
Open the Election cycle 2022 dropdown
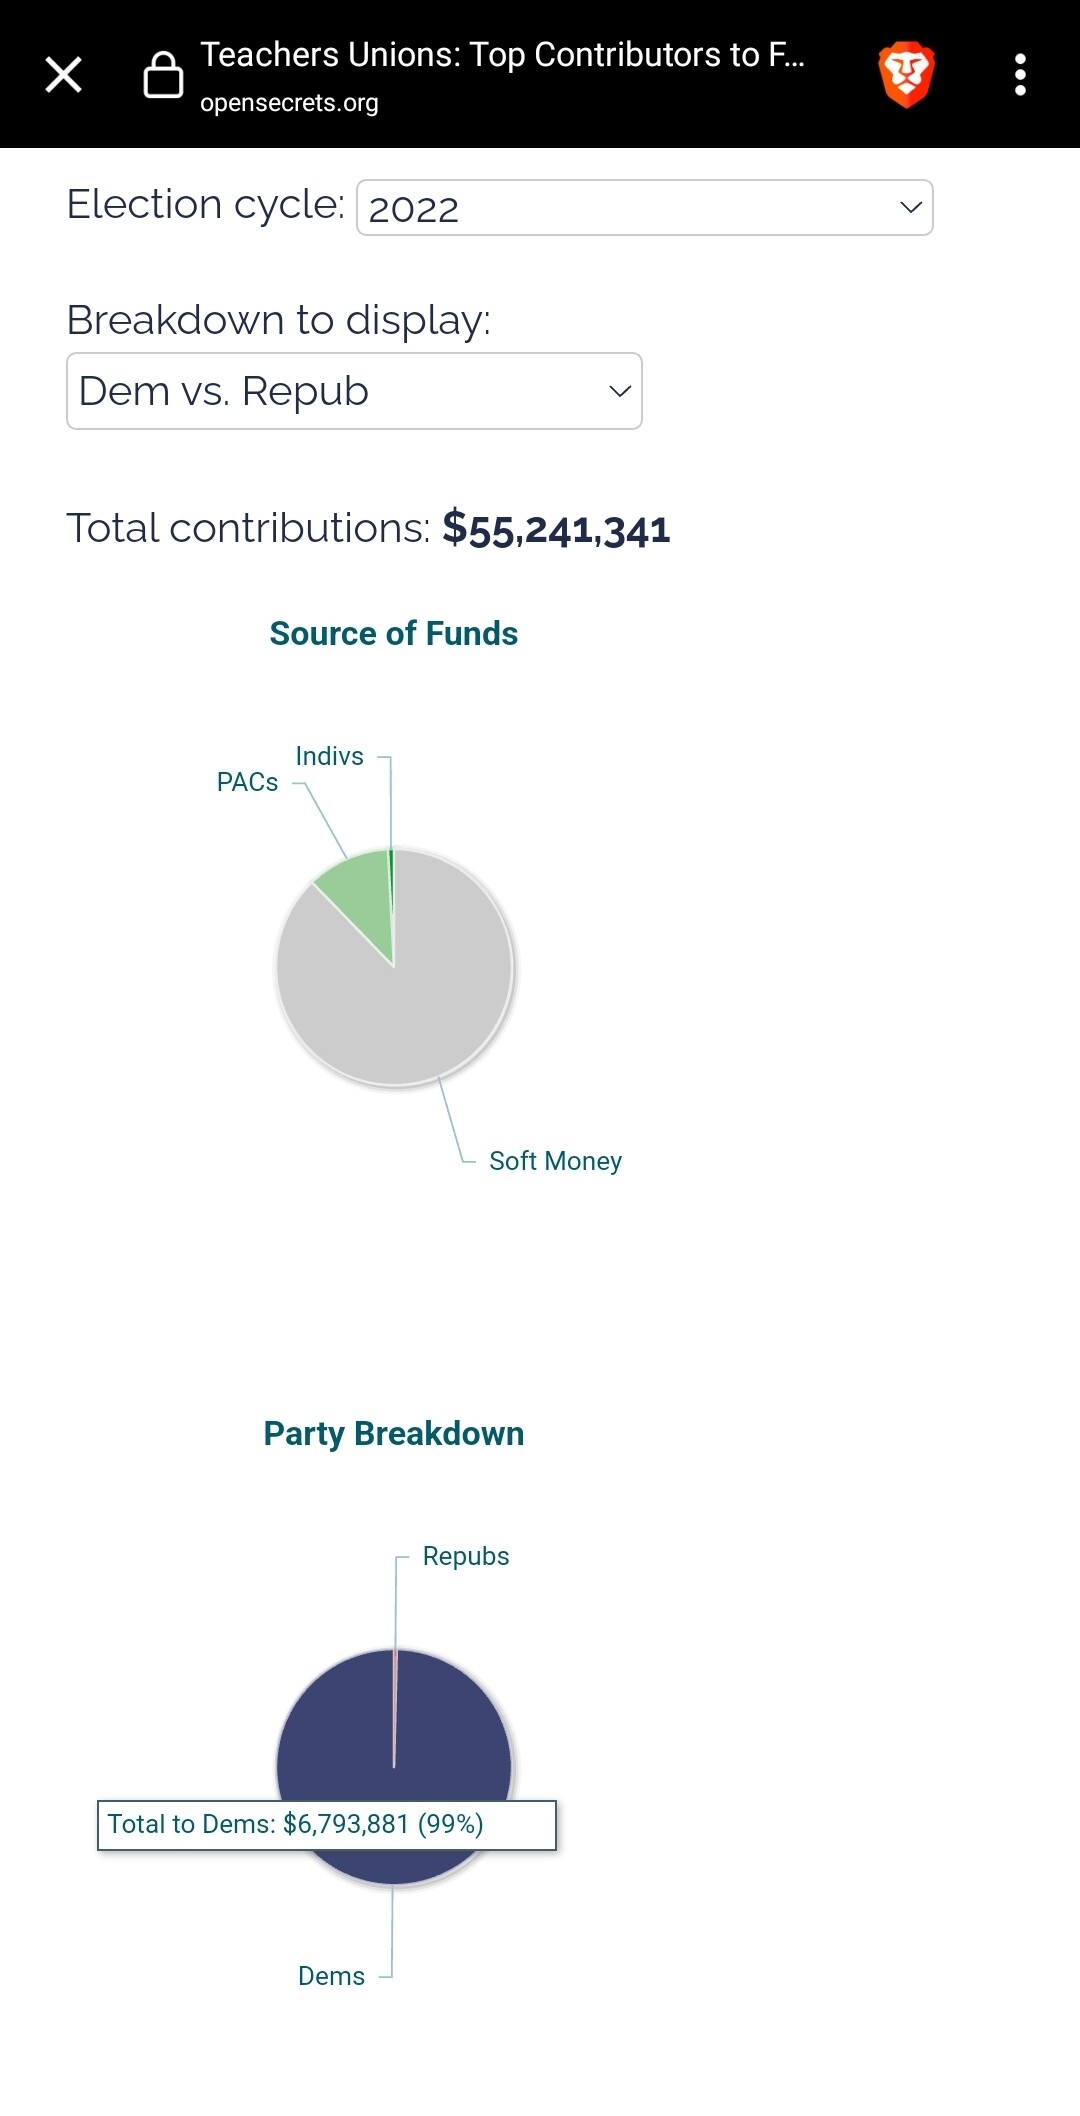click(644, 208)
